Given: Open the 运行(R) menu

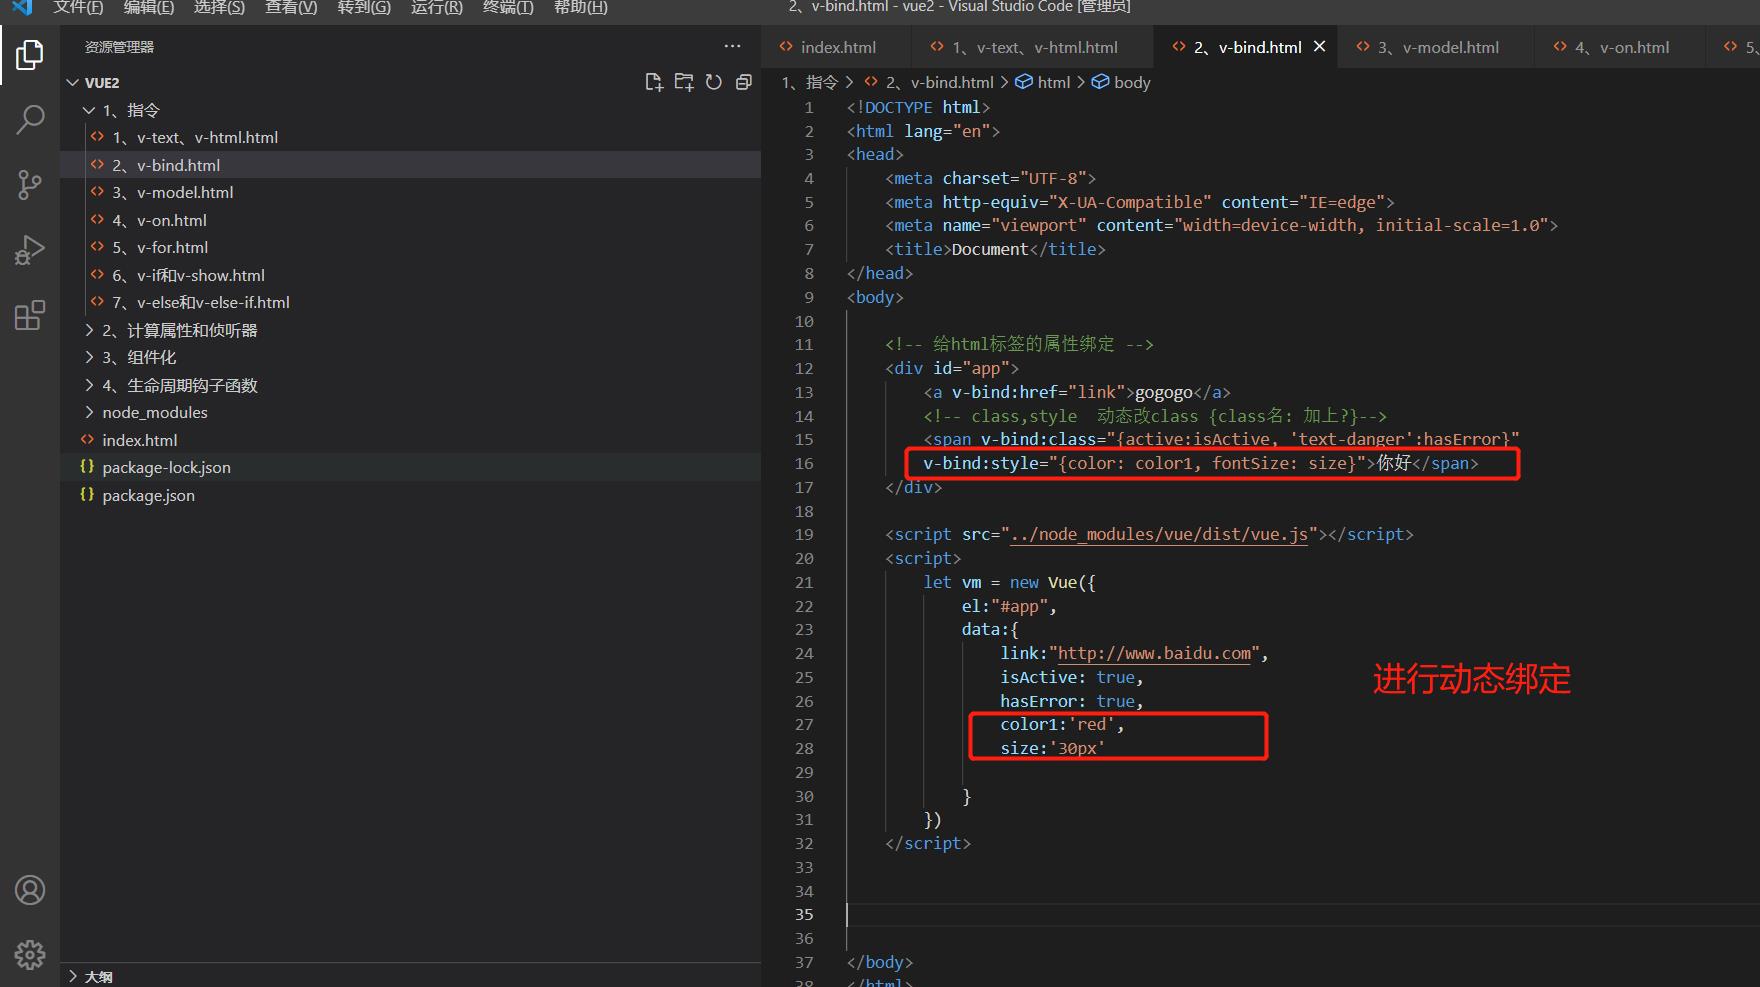Looking at the screenshot, I should click(x=437, y=7).
